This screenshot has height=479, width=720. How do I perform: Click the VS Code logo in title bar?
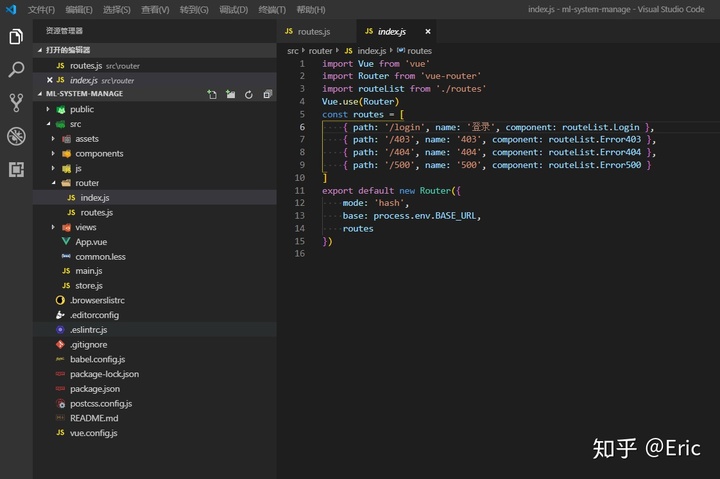pos(11,9)
